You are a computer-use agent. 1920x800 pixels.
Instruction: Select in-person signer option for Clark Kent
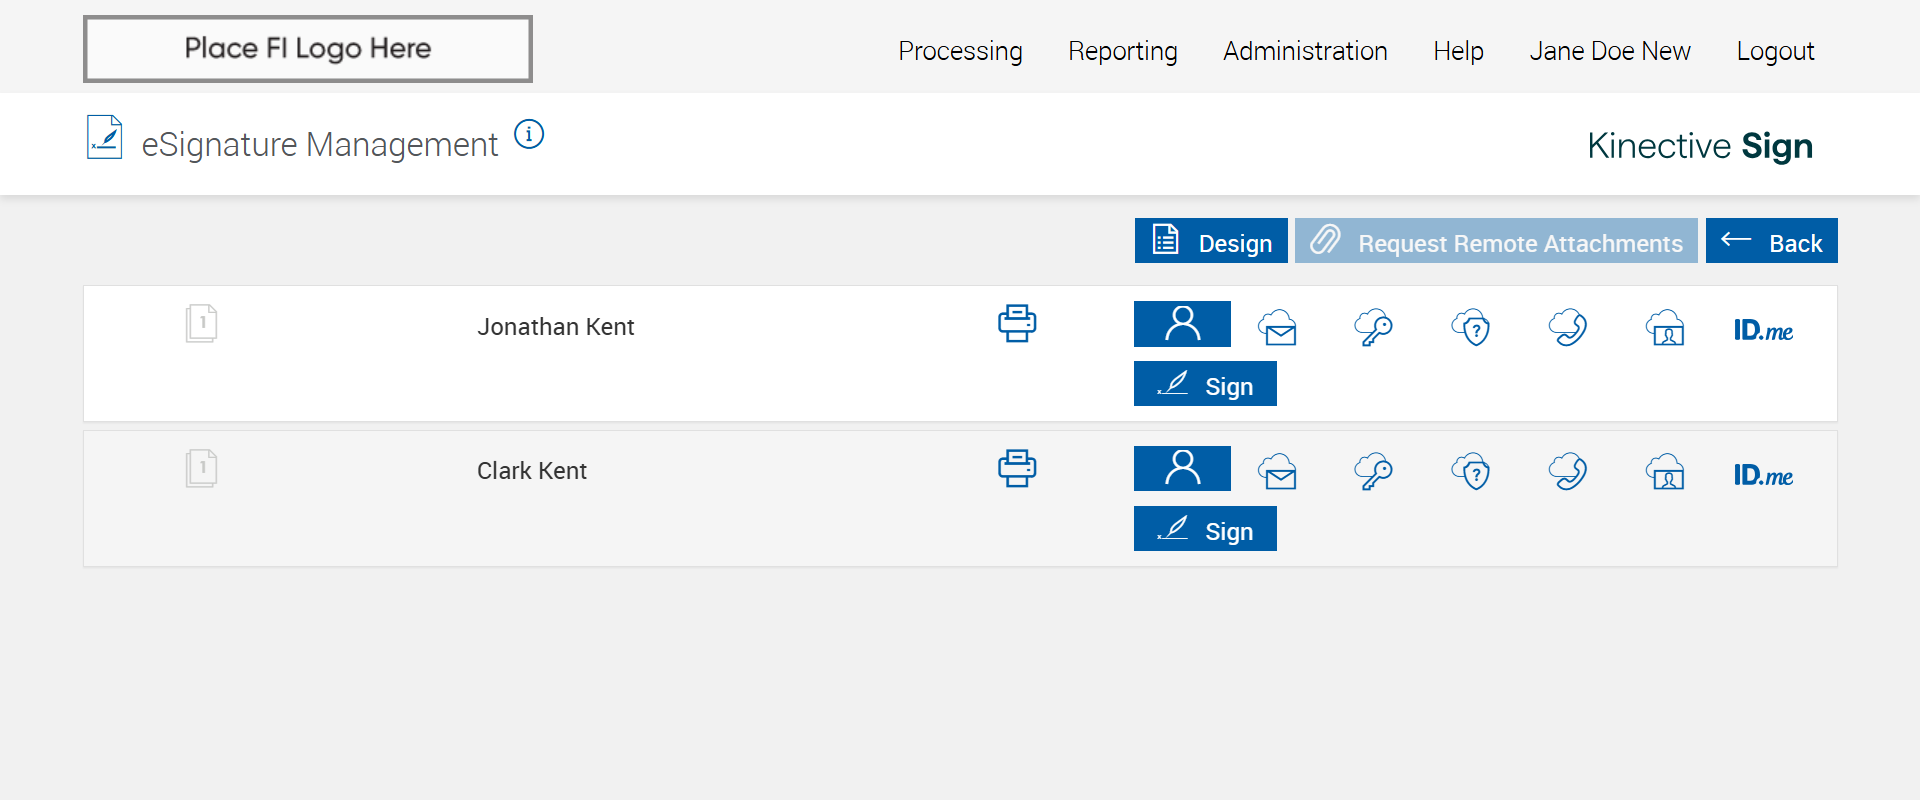(1182, 469)
